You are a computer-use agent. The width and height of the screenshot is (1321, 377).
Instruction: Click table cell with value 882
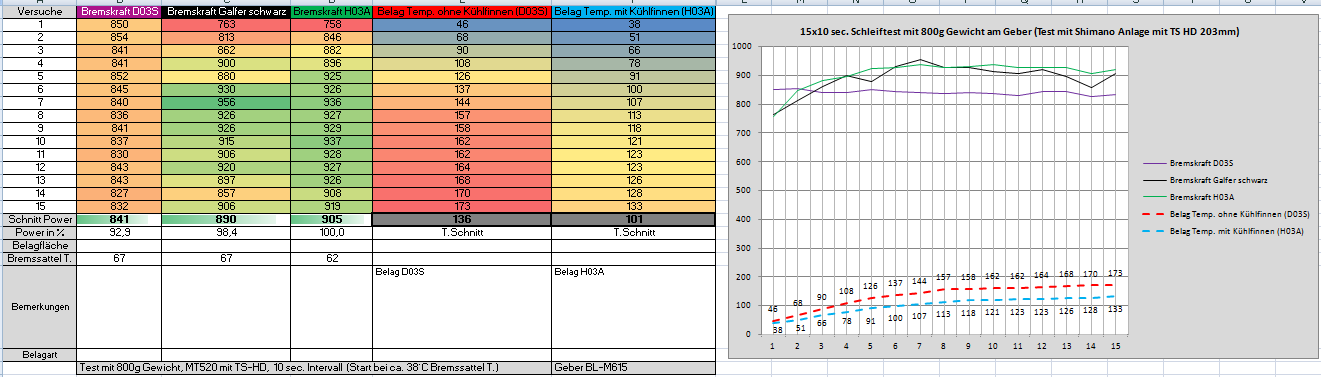331,50
